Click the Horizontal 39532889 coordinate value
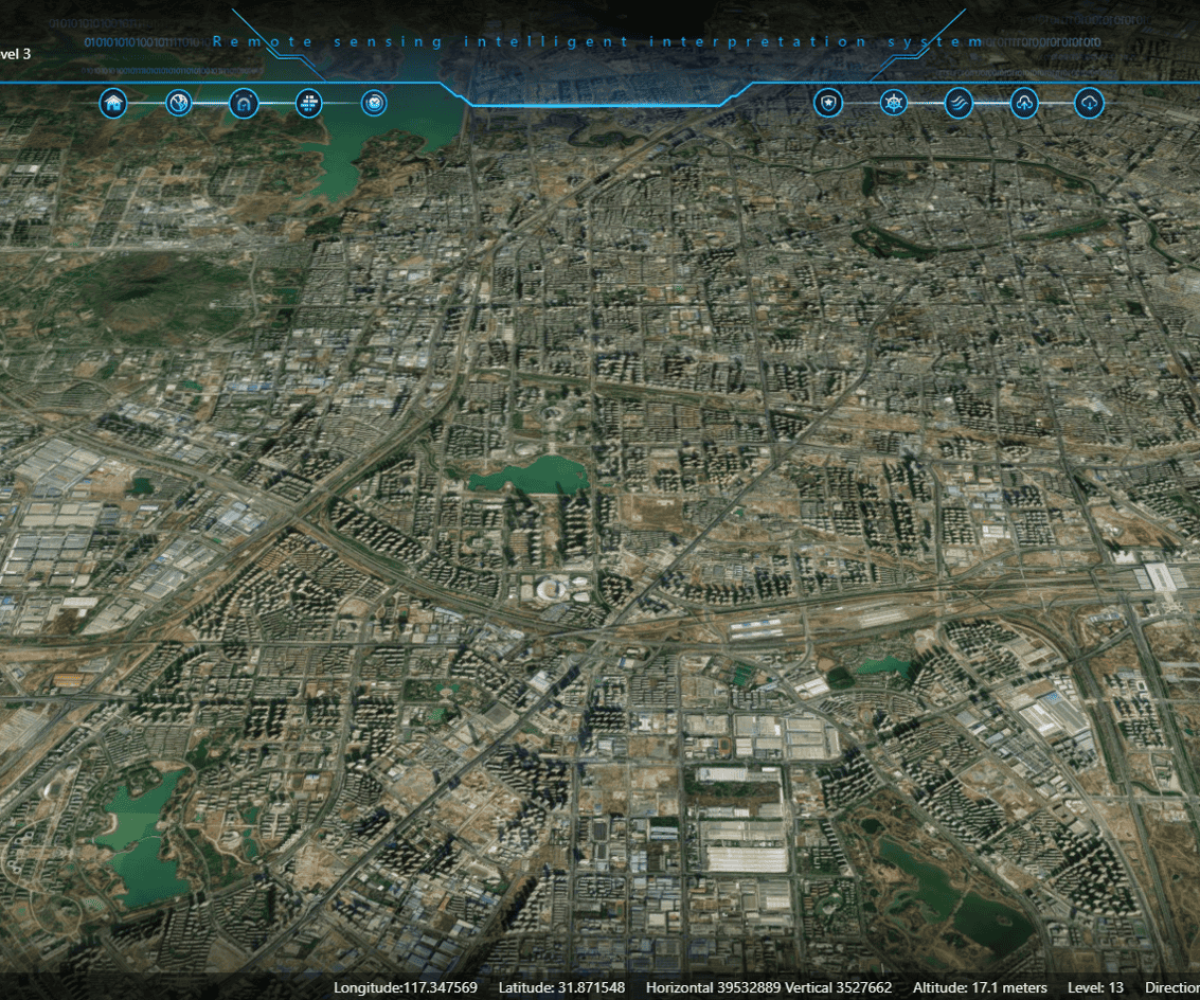1200x1000 pixels. (x=713, y=988)
